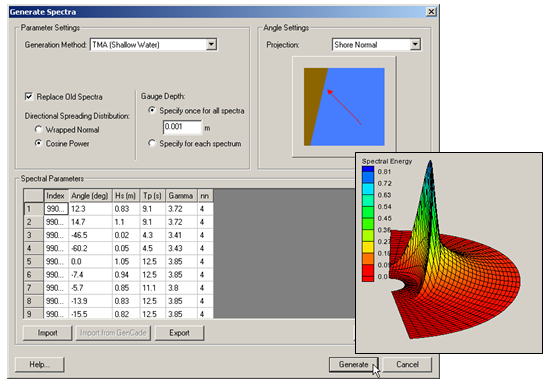This screenshot has height=385, width=552.
Task: Click the Hs (m) column header
Action: click(126, 196)
